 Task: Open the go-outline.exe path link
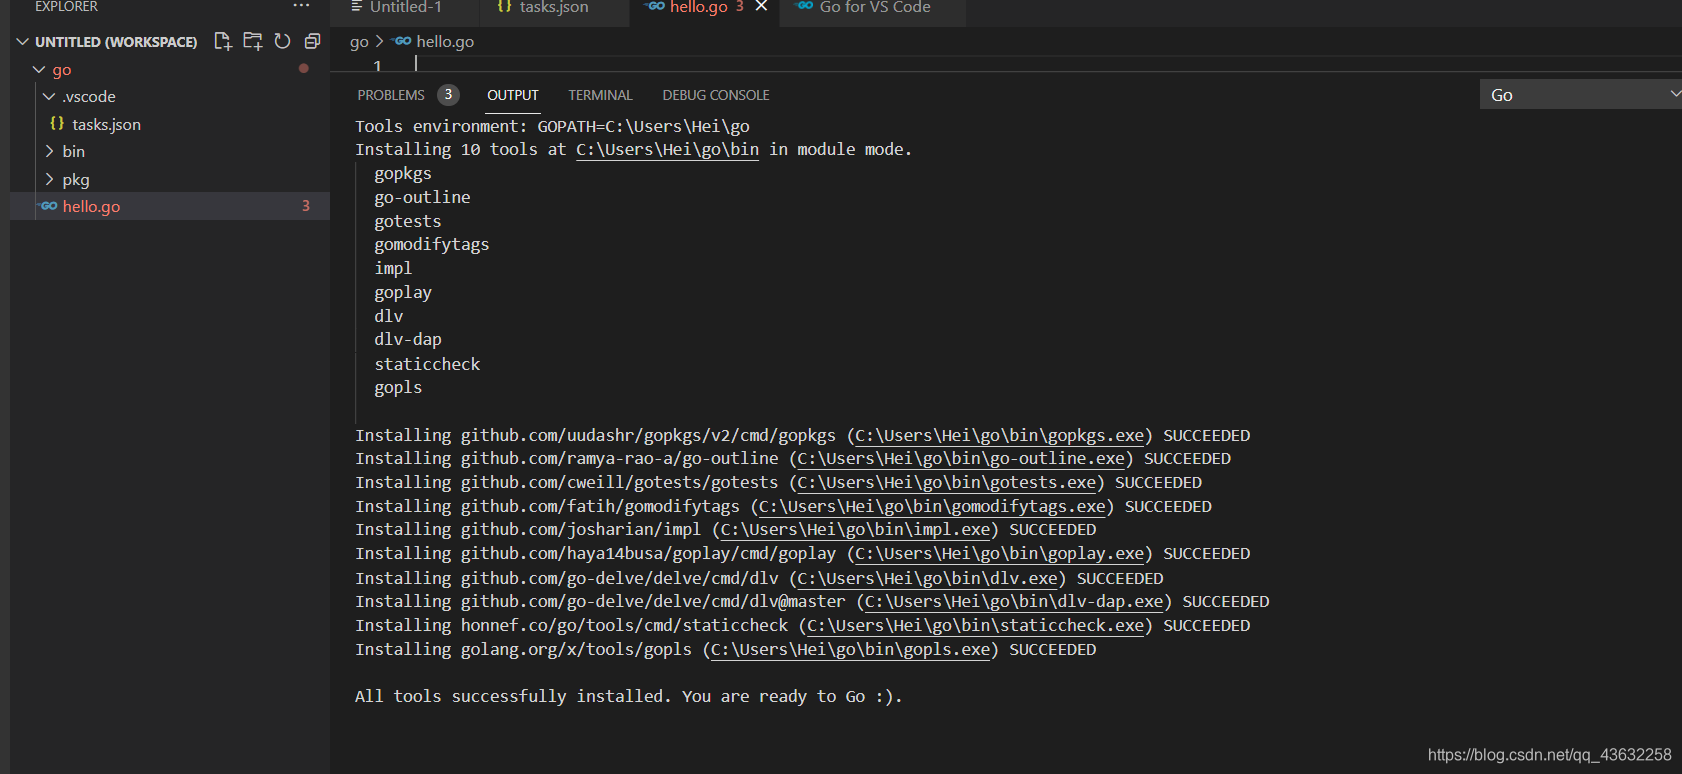tap(961, 458)
